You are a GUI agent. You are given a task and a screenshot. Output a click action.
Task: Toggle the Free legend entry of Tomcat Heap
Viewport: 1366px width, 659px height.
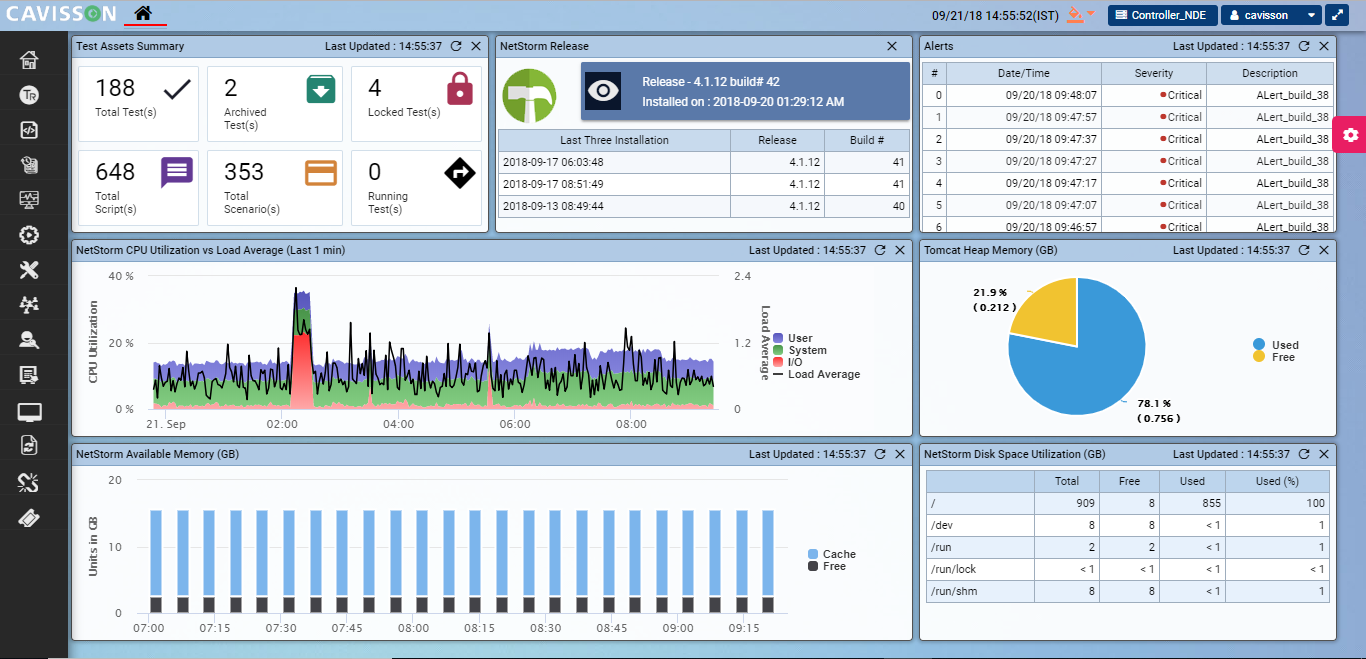(x=1274, y=357)
